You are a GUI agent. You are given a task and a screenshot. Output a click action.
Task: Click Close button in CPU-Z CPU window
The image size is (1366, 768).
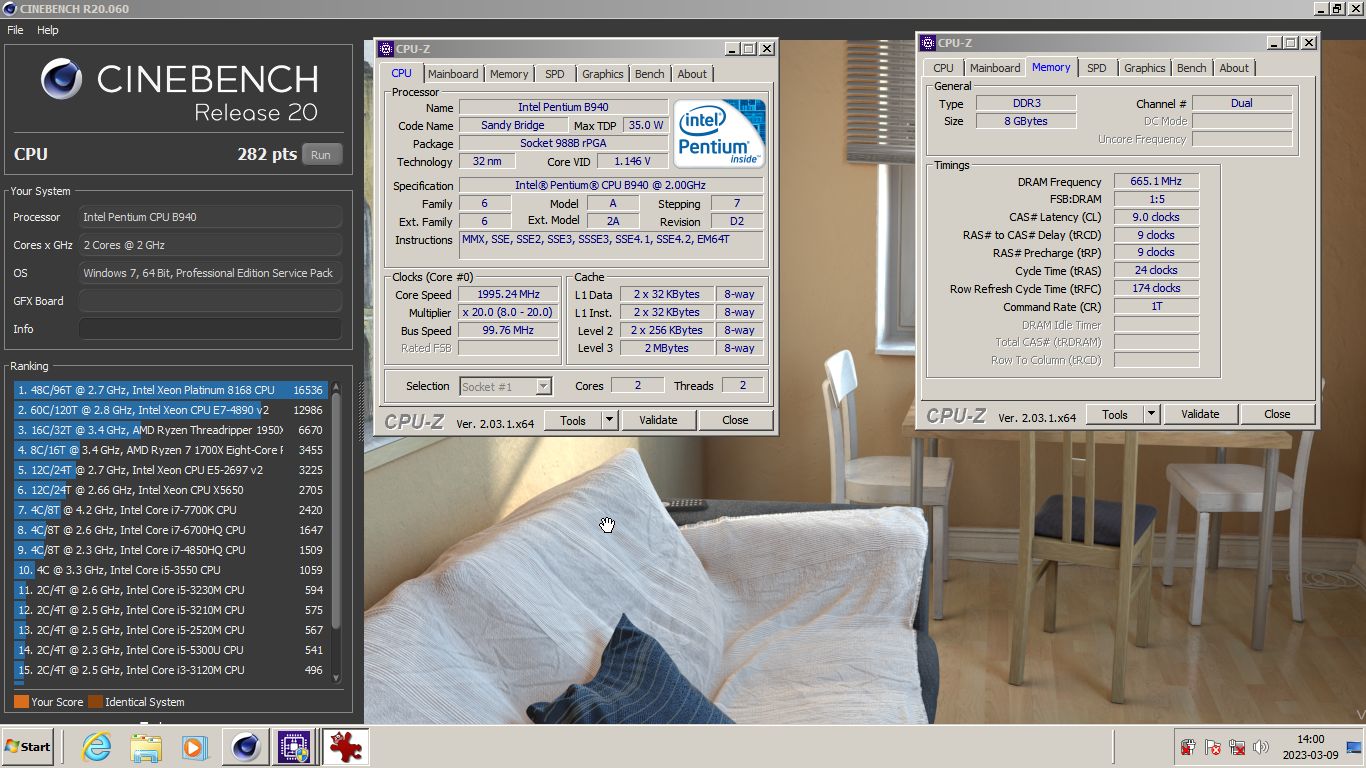735,421
